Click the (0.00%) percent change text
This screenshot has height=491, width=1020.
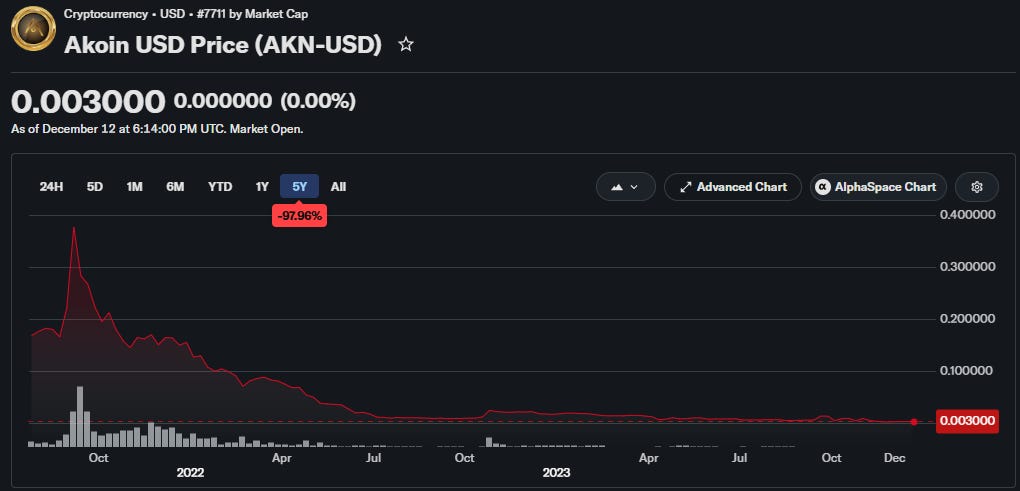tap(318, 101)
